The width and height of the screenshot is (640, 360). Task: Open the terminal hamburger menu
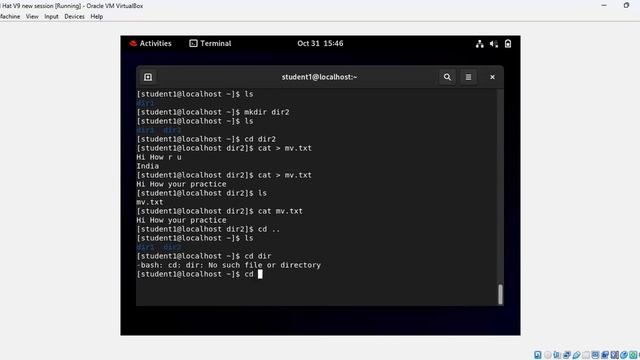click(468, 77)
